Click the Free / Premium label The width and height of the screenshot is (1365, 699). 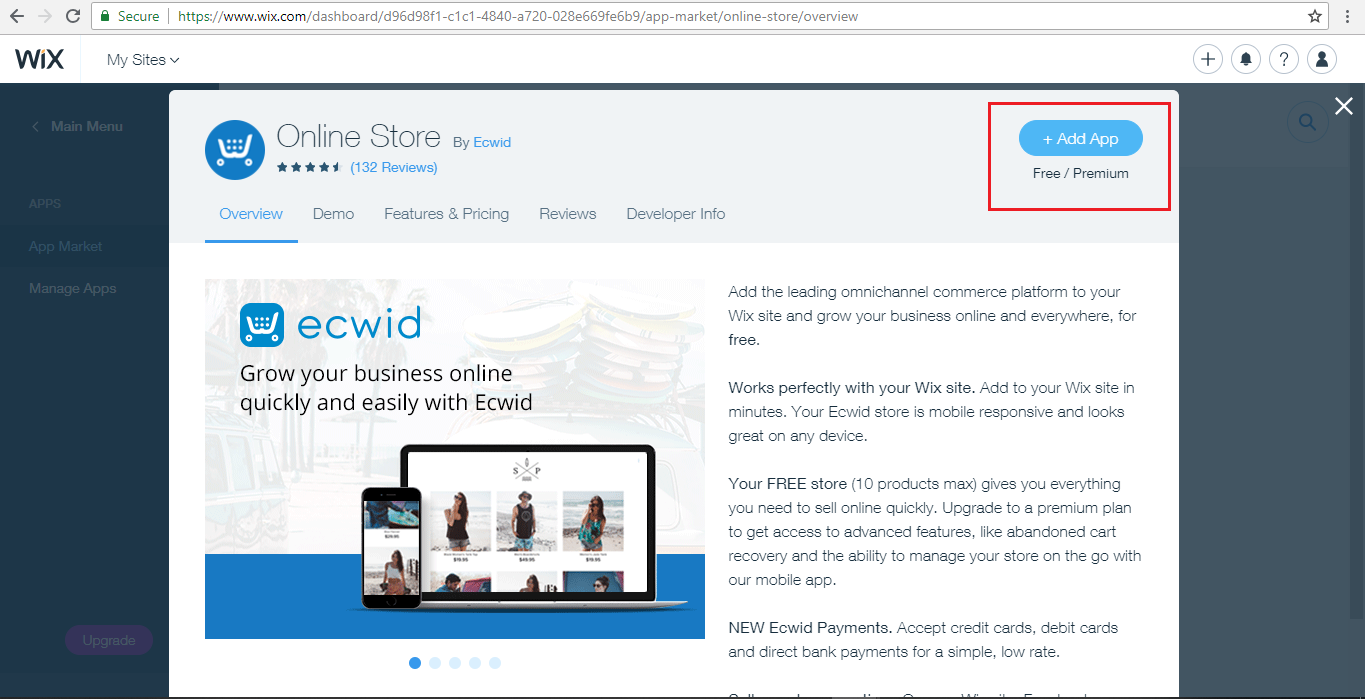[1081, 173]
